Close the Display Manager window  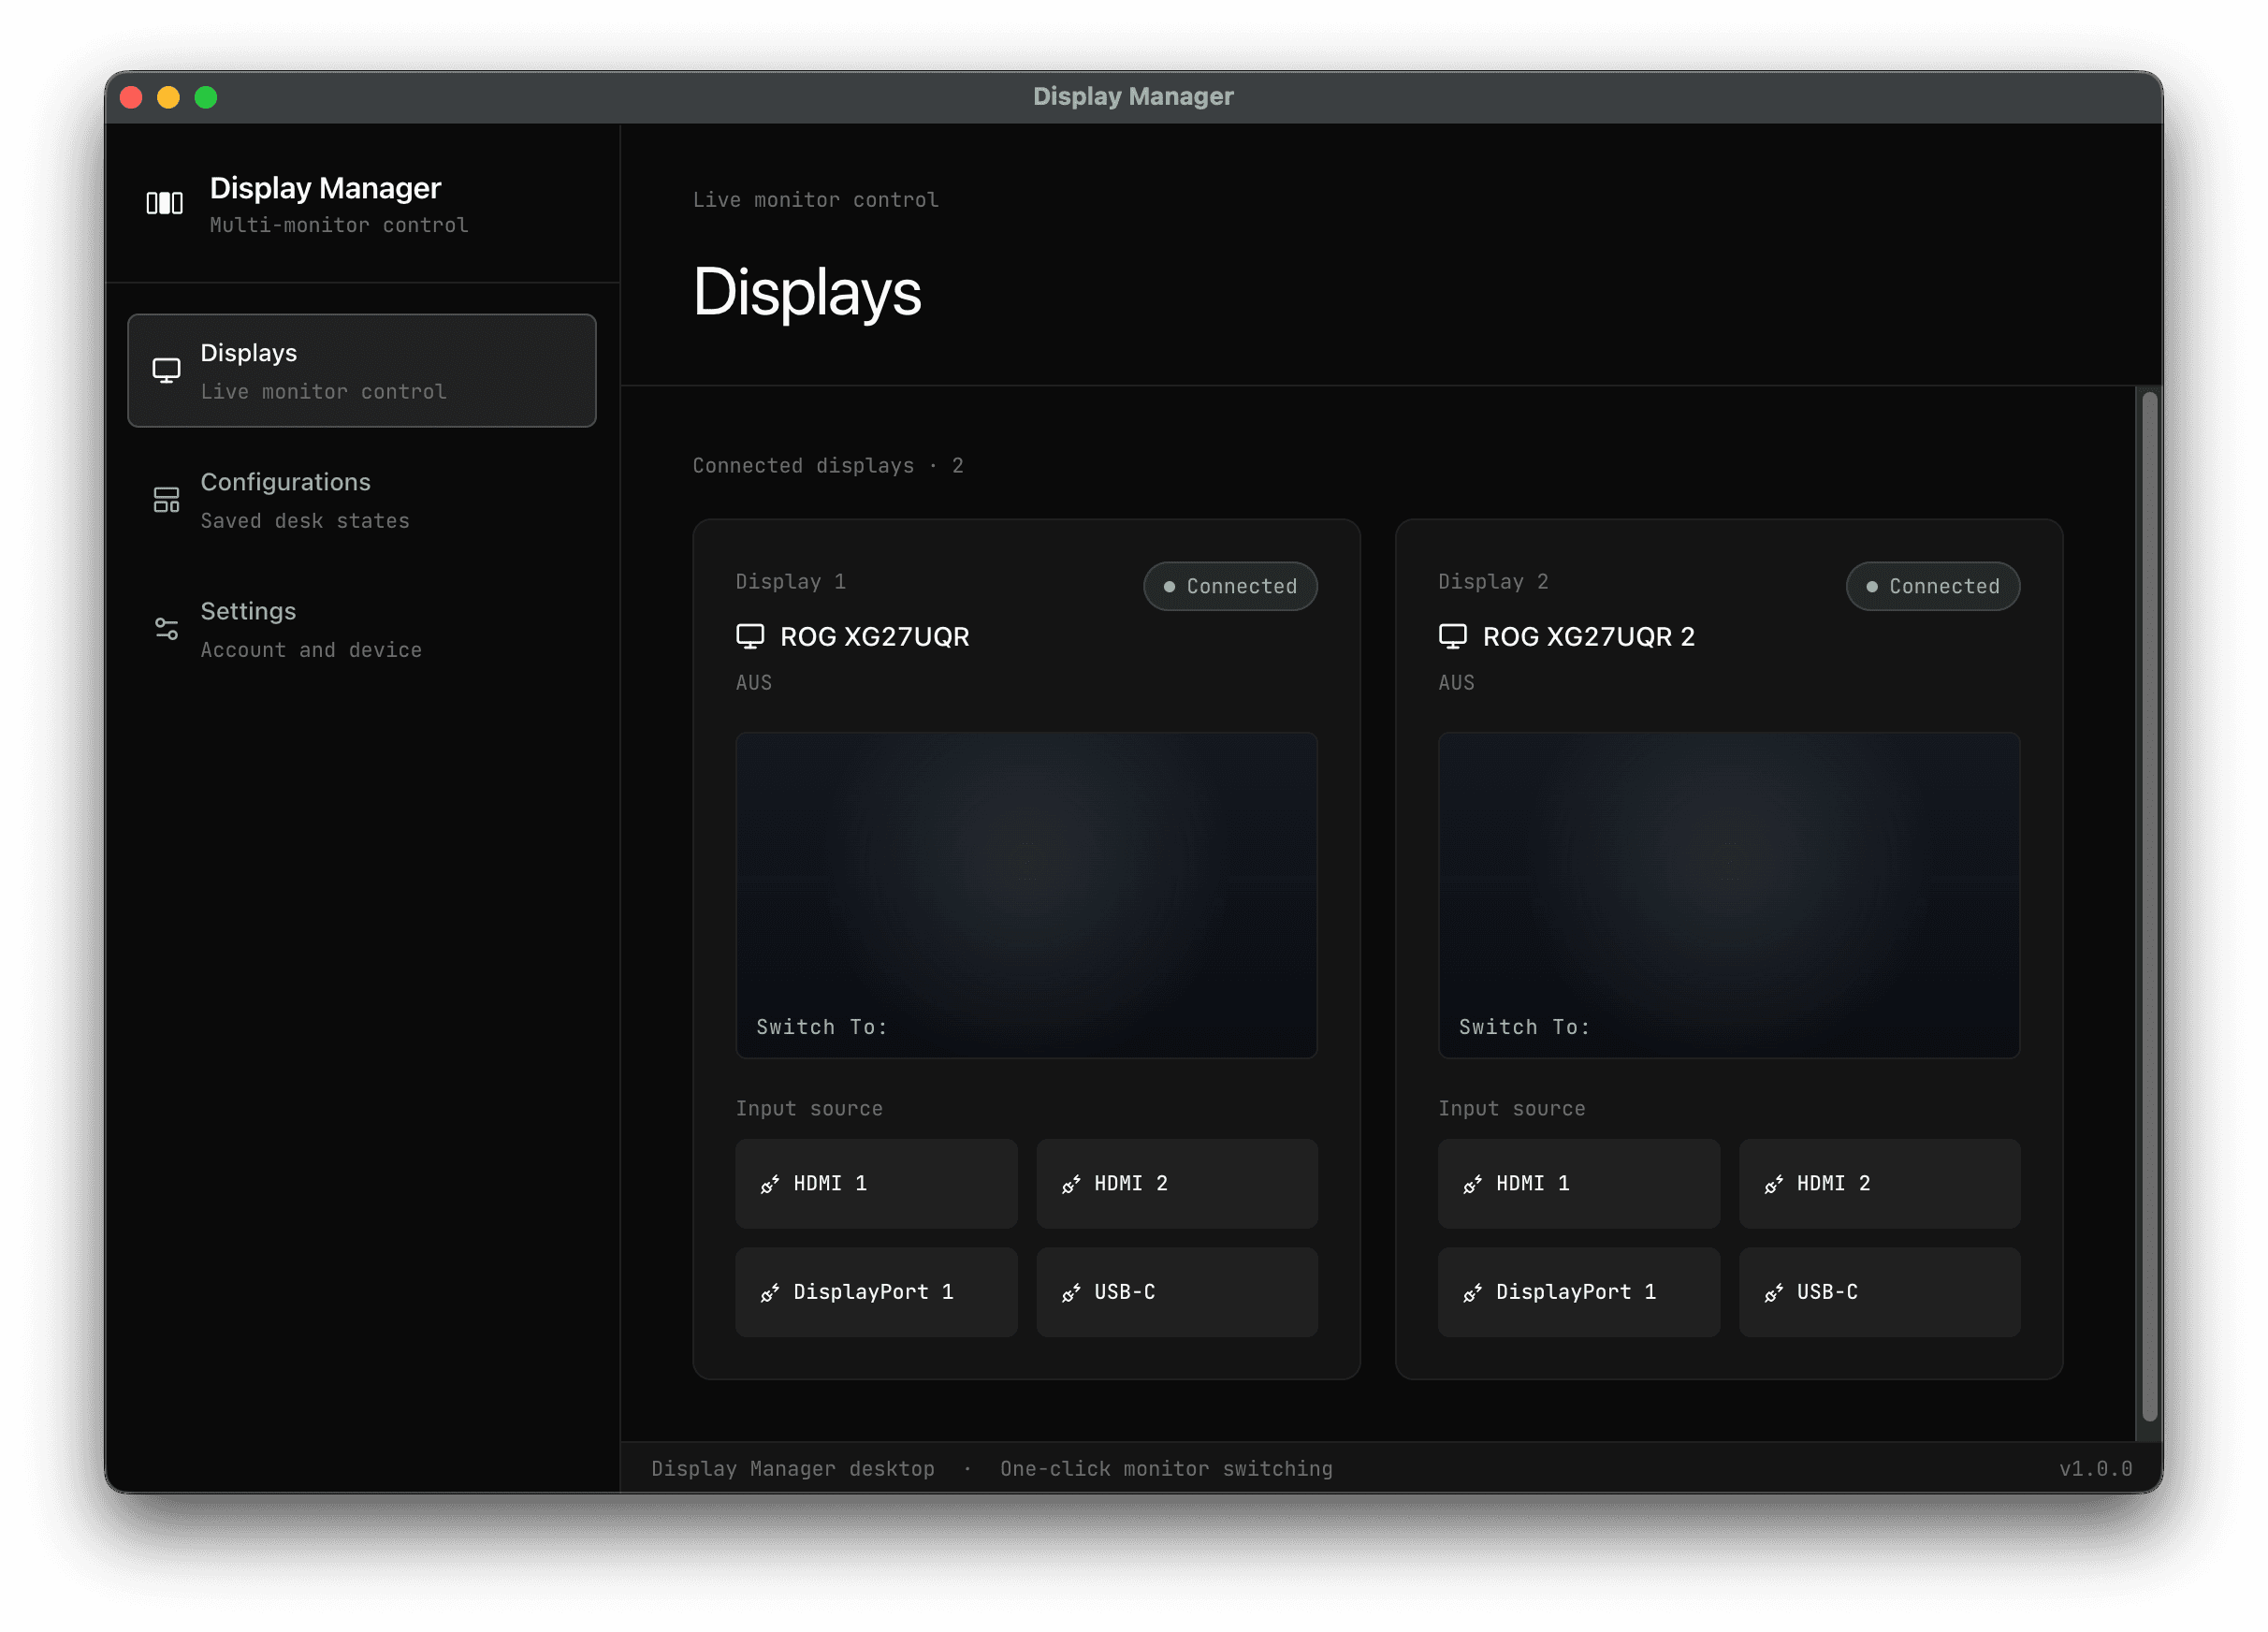(x=131, y=97)
